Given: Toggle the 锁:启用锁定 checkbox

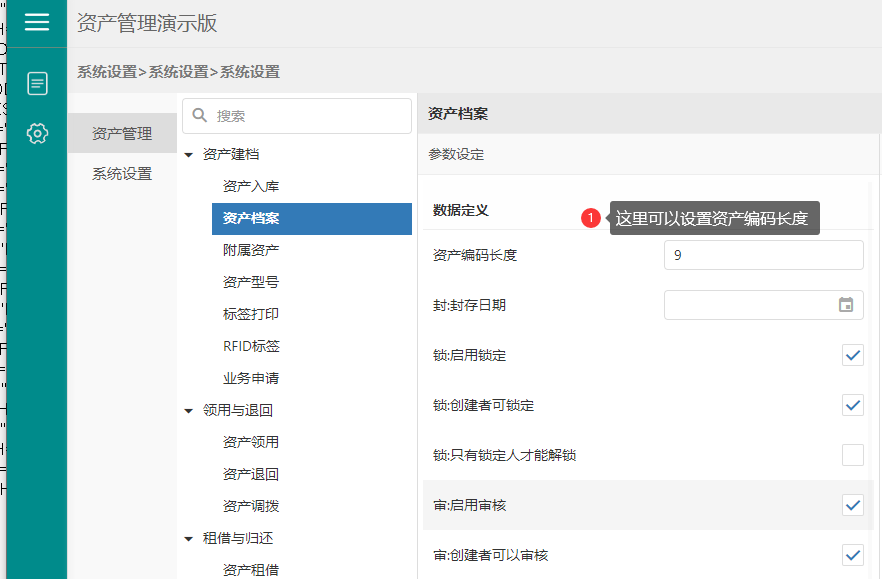Looking at the screenshot, I should [852, 355].
